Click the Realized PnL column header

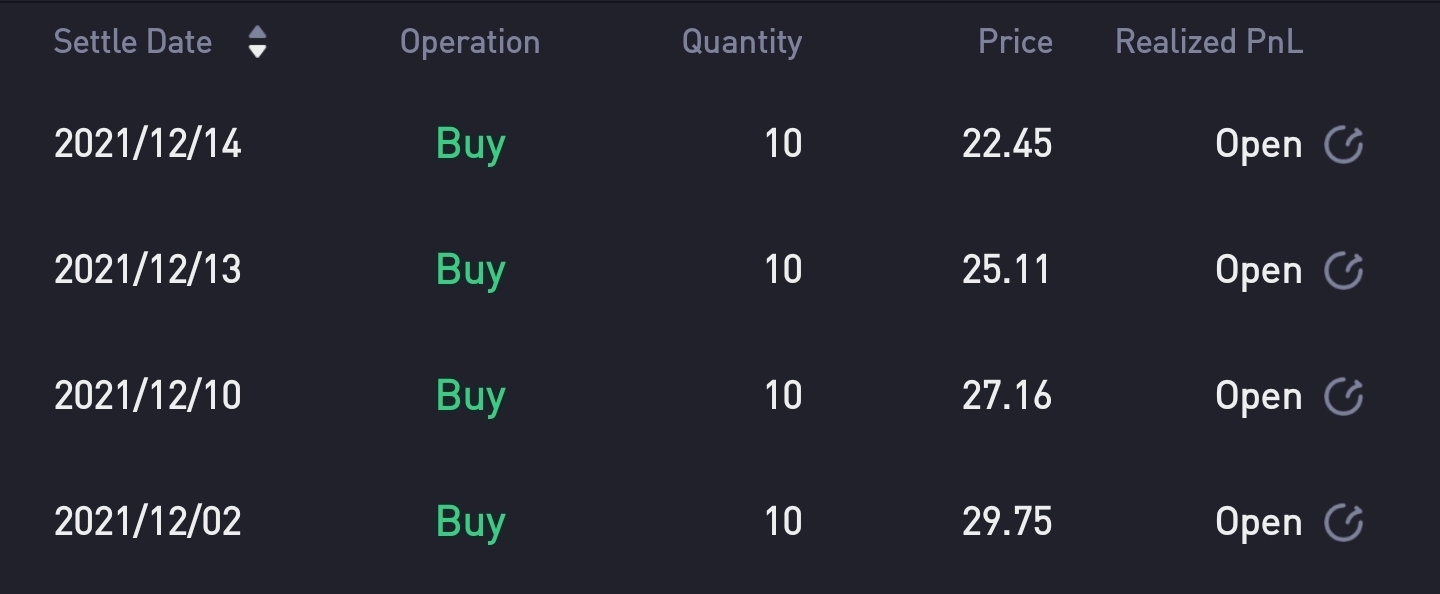(1209, 42)
